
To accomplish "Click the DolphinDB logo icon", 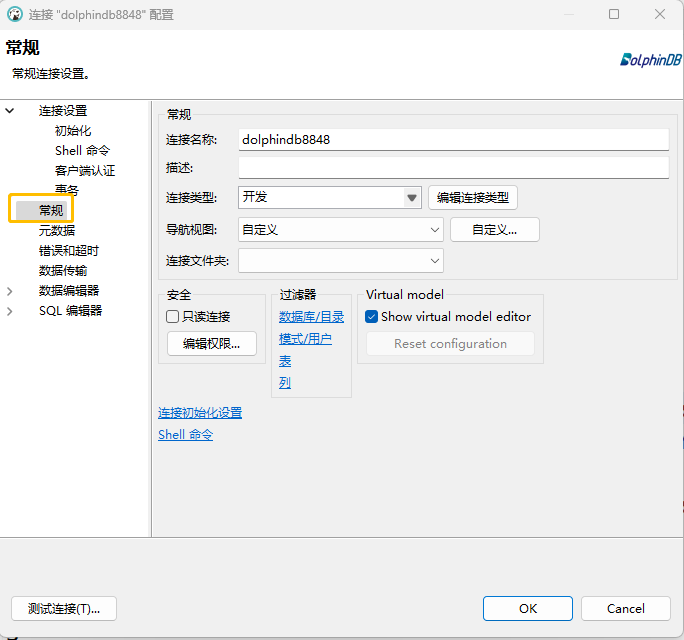I will 650,59.
